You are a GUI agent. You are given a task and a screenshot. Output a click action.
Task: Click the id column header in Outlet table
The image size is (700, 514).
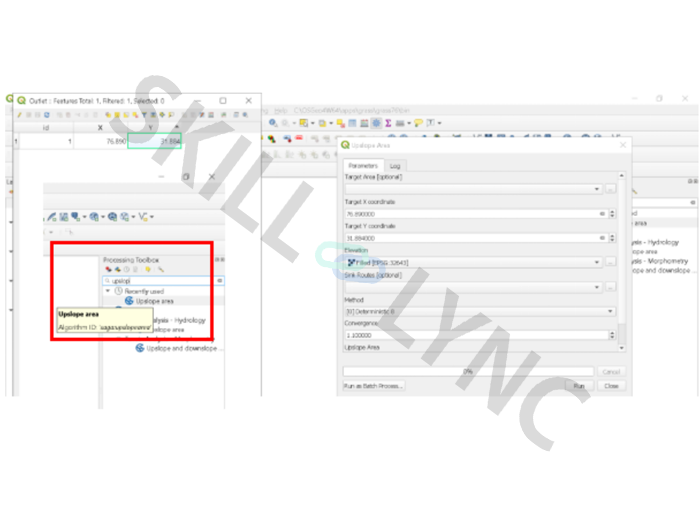tap(46, 128)
